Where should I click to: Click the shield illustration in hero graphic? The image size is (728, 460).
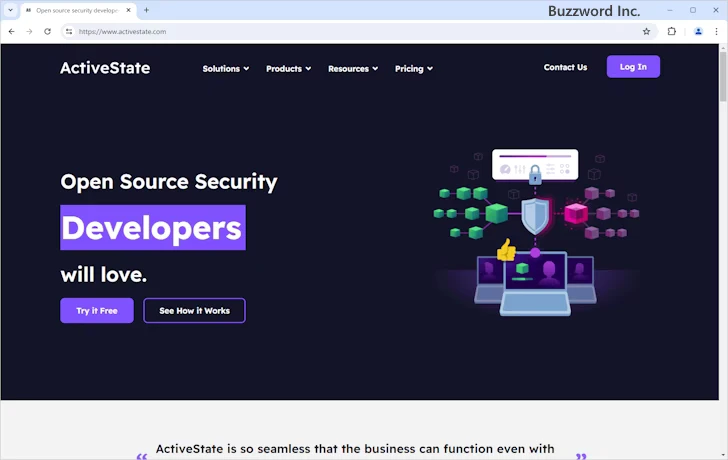coord(535,216)
